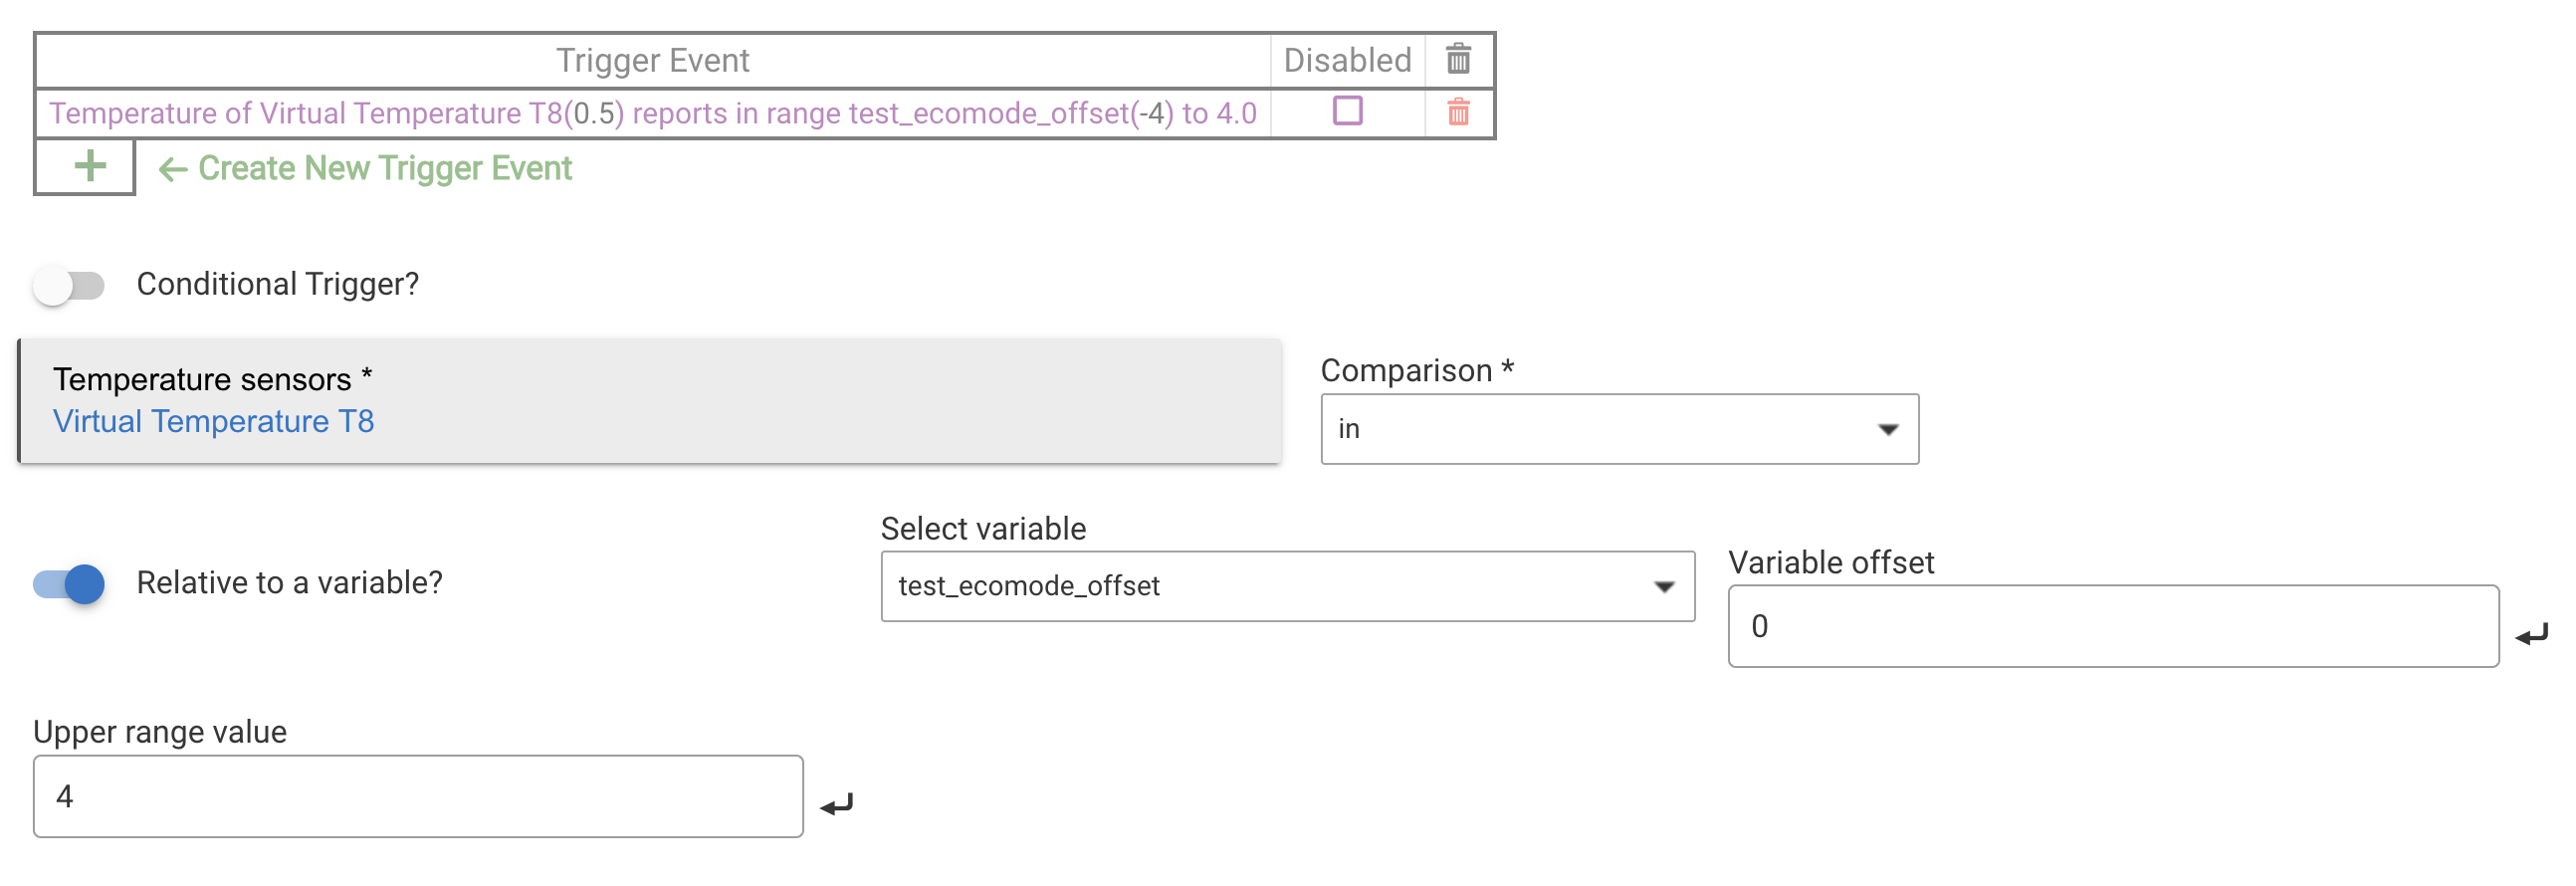Confirm Upper range value using enter arrow
The height and width of the screenshot is (886, 2576).
coord(836,804)
